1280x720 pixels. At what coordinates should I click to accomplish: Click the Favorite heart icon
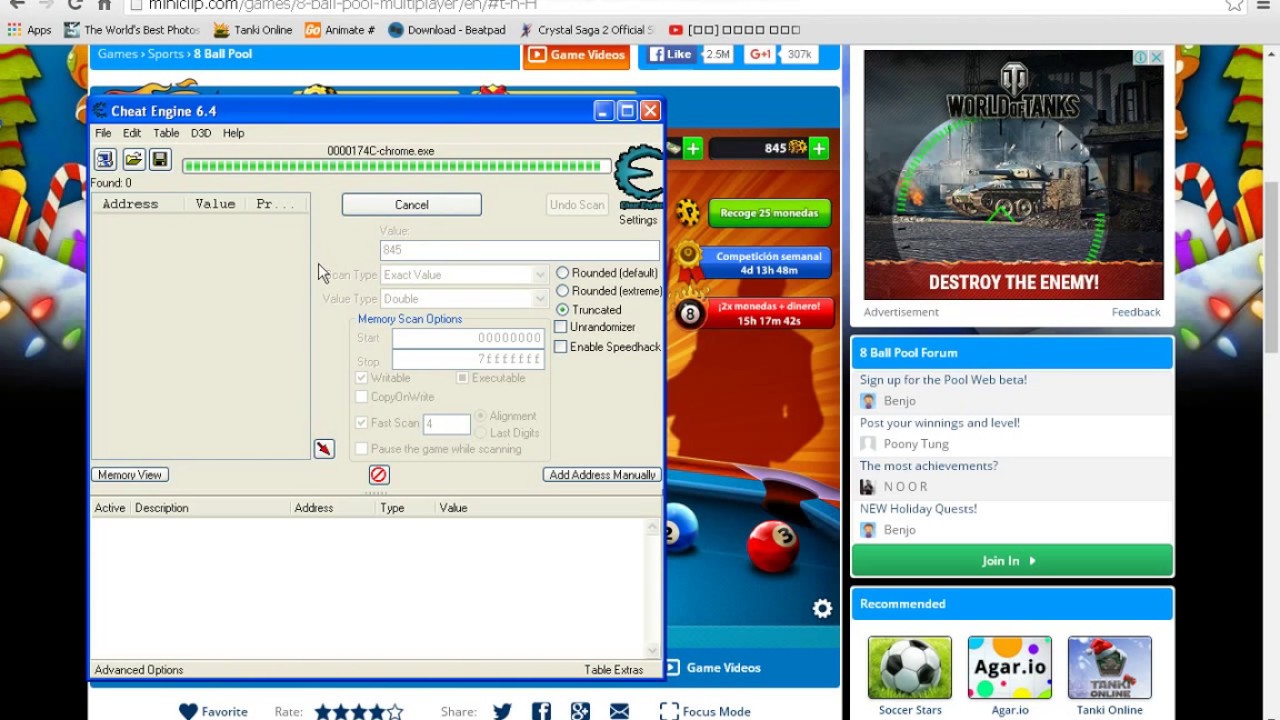(188, 711)
